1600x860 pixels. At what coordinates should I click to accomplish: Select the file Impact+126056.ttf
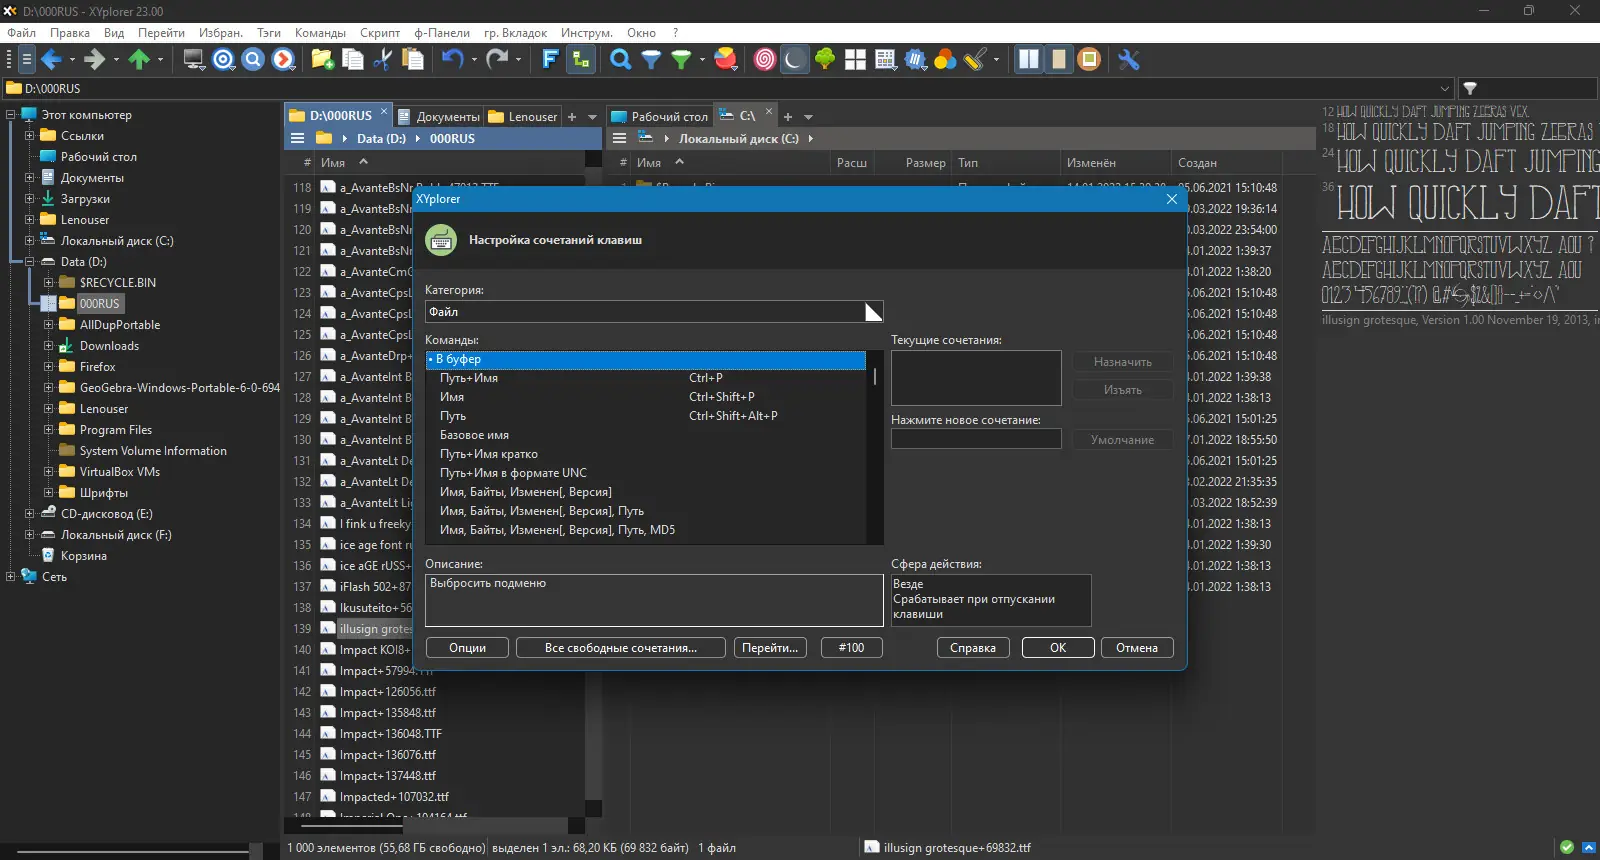pos(387,692)
